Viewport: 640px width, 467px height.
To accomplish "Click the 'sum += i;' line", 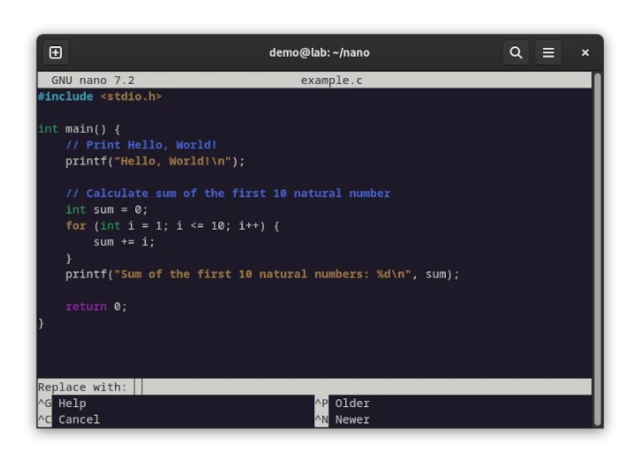I will pos(124,242).
